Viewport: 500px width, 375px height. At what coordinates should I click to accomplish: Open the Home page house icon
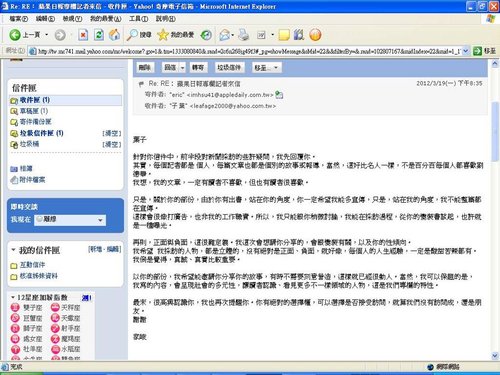pyautogui.click(x=114, y=35)
